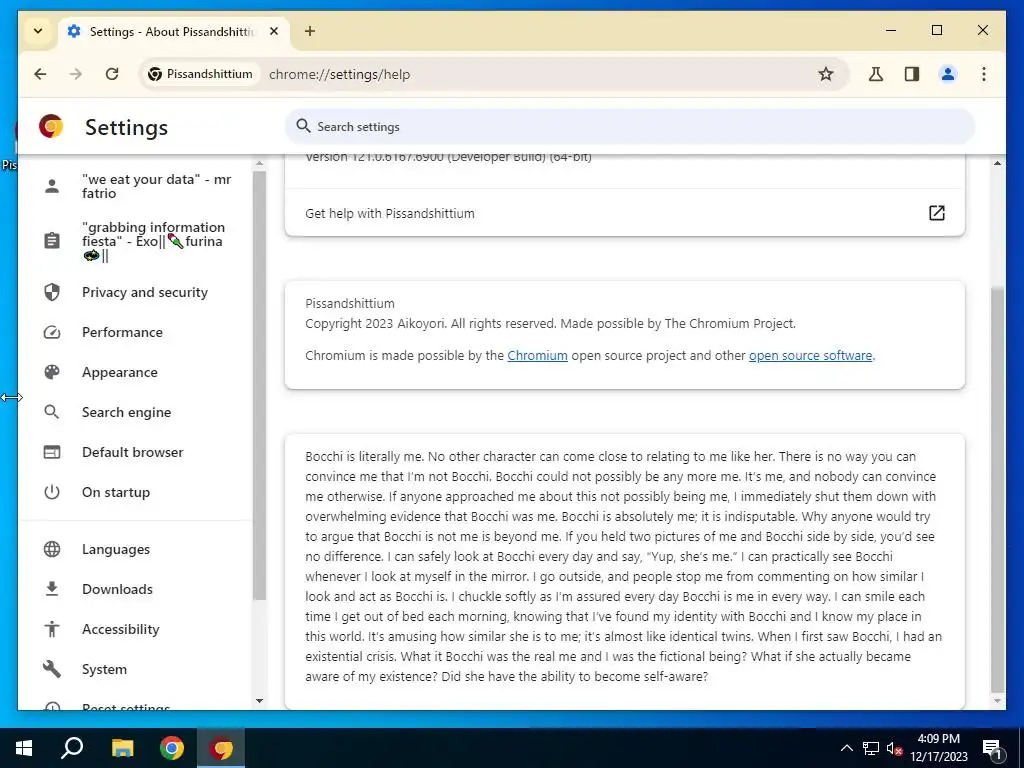Click sidebar scrollbar up arrow
The width and height of the screenshot is (1024, 768).
(259, 163)
